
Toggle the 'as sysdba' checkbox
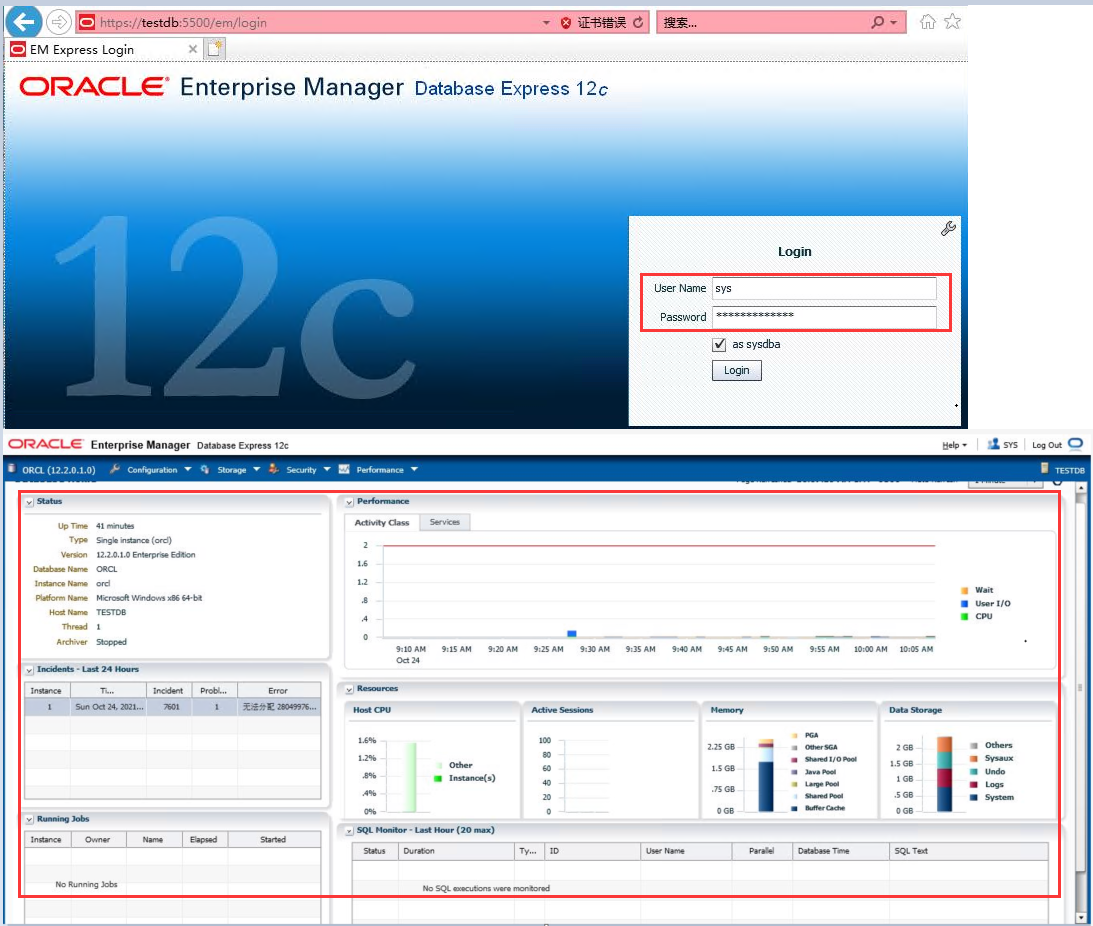[719, 344]
